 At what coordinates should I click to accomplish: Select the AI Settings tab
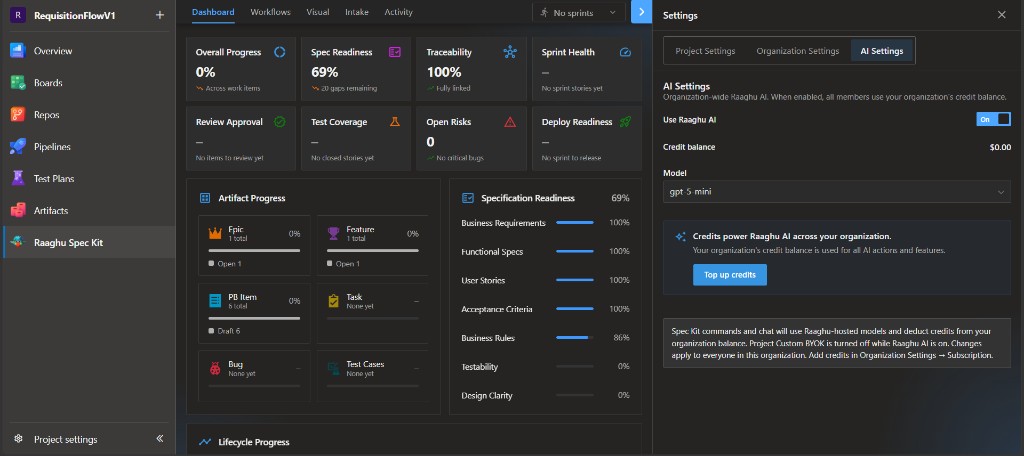tap(882, 51)
